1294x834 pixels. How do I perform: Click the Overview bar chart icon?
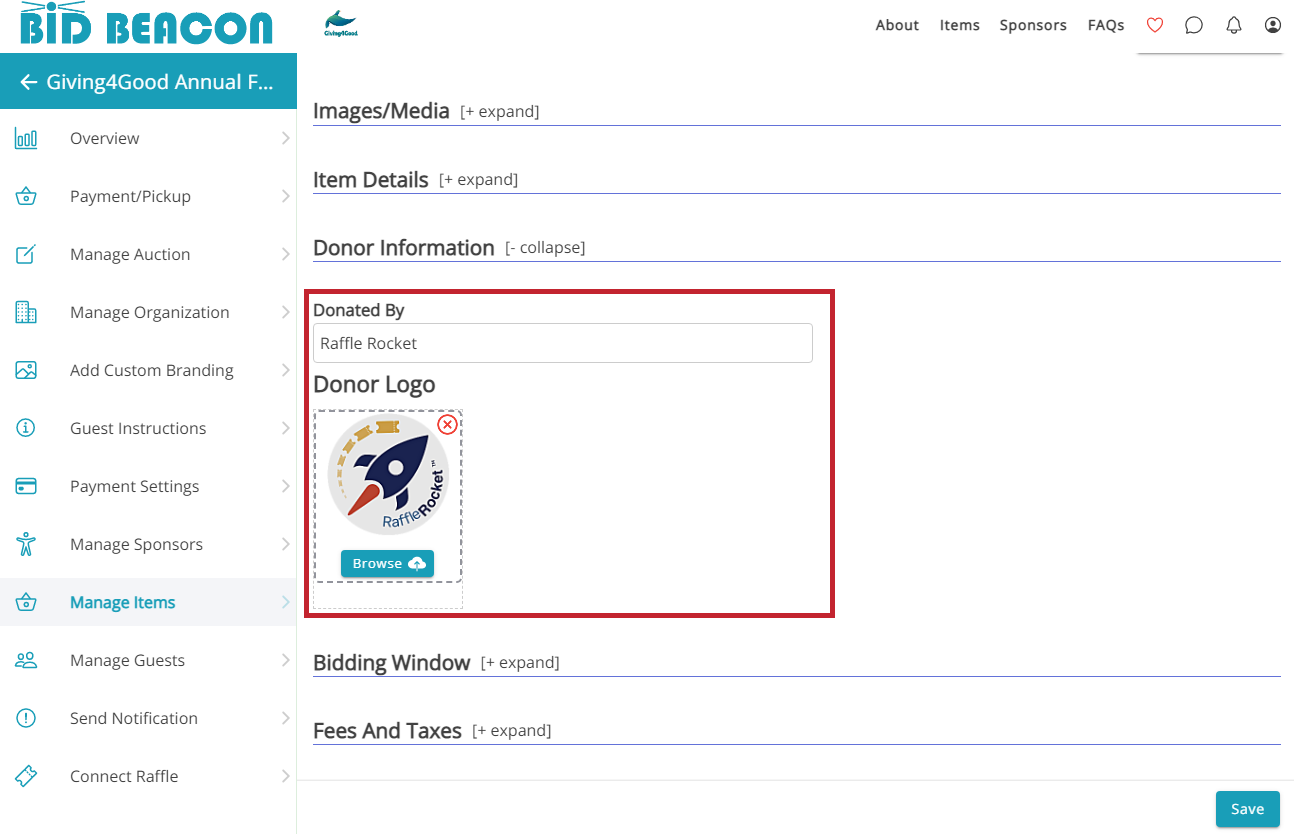[x=26, y=139]
